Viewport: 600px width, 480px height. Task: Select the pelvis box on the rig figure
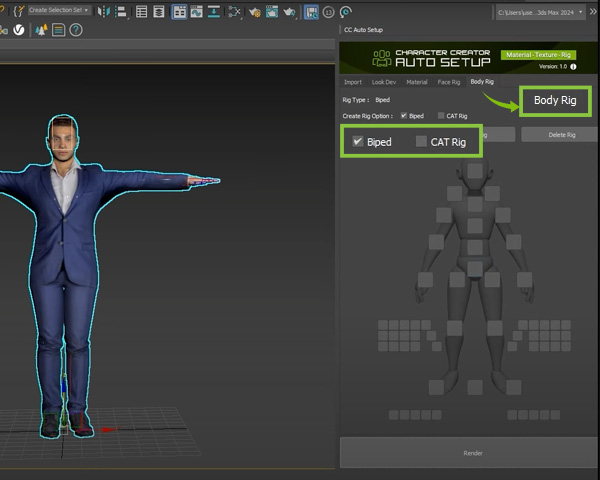[x=474, y=269]
